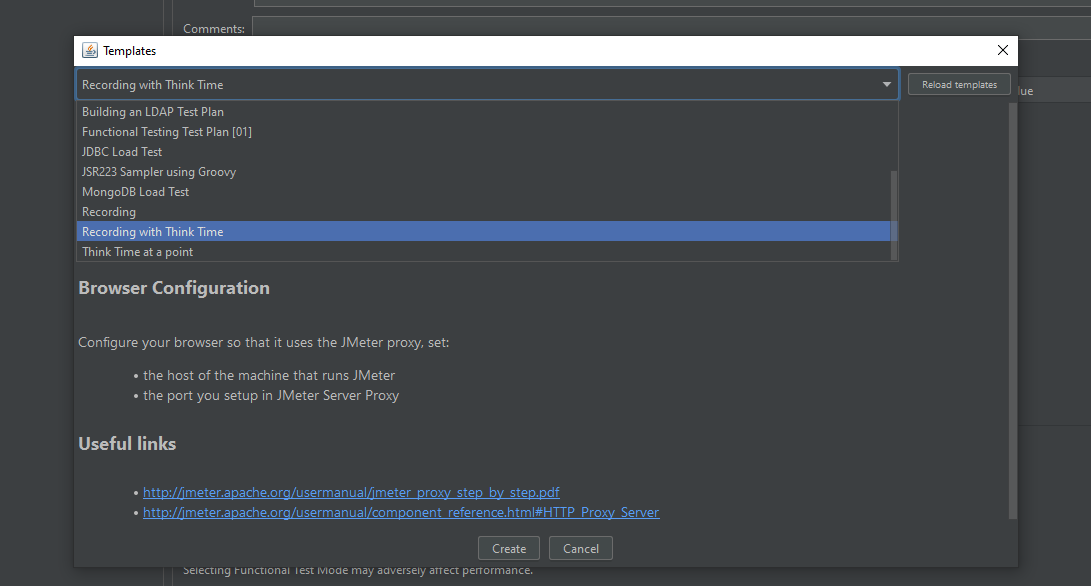Image resolution: width=1091 pixels, height=586 pixels.
Task: Click the 'Useful links' heading text
Action: [127, 444]
